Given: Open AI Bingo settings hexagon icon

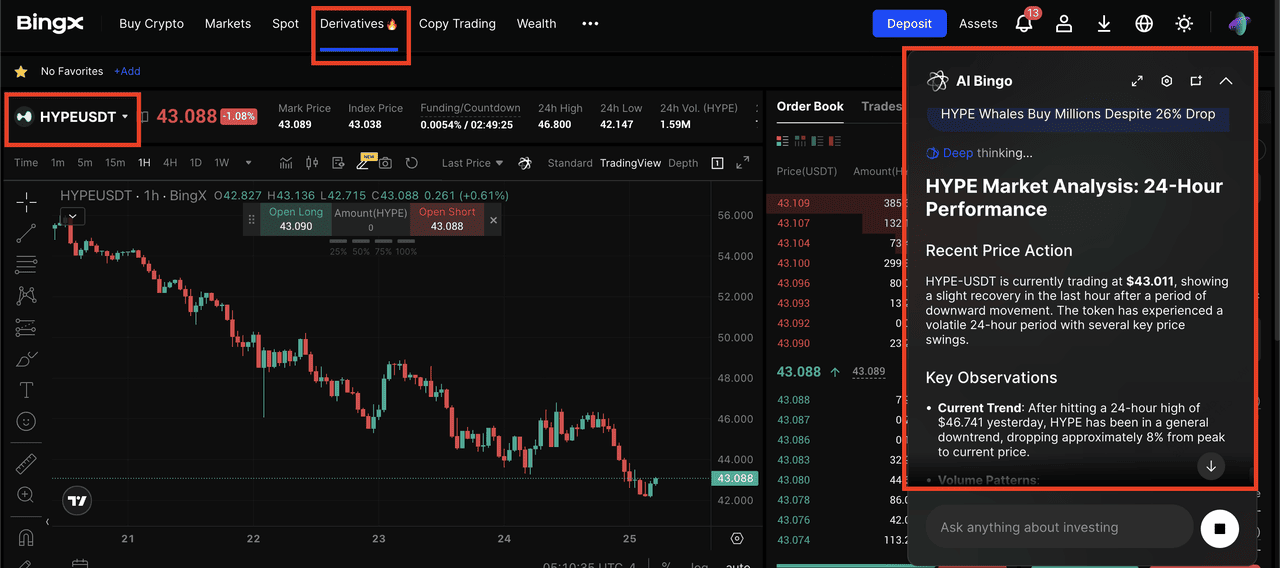Looking at the screenshot, I should click(1166, 81).
